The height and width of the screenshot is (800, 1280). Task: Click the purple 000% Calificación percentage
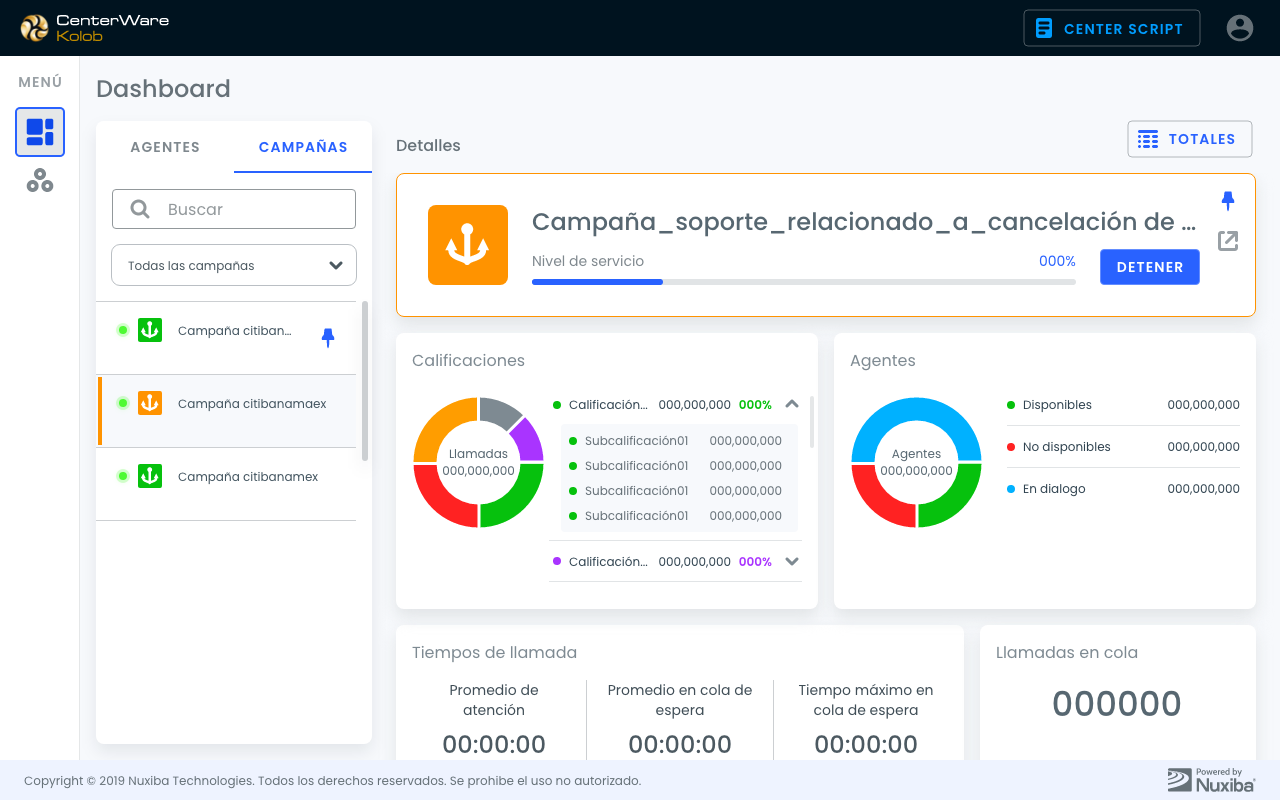tap(755, 562)
